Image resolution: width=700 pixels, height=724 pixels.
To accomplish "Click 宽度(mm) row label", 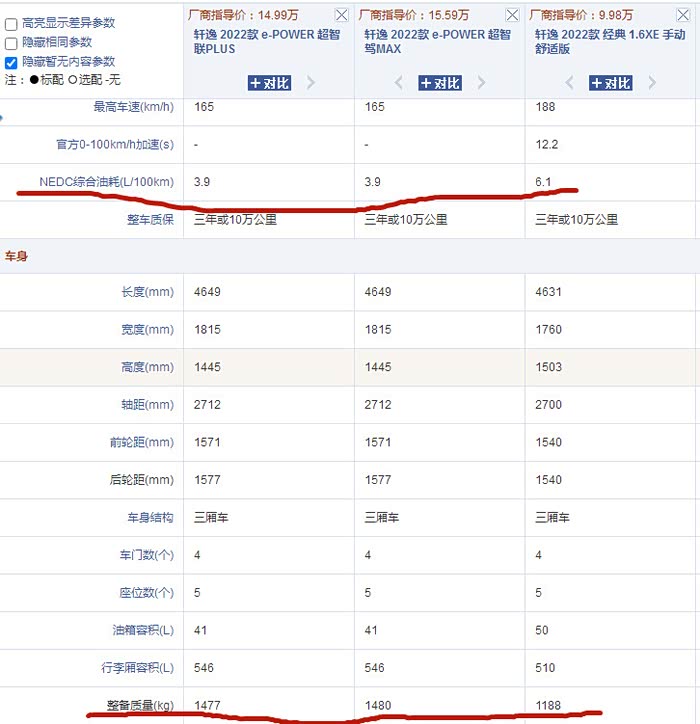I will tap(147, 330).
